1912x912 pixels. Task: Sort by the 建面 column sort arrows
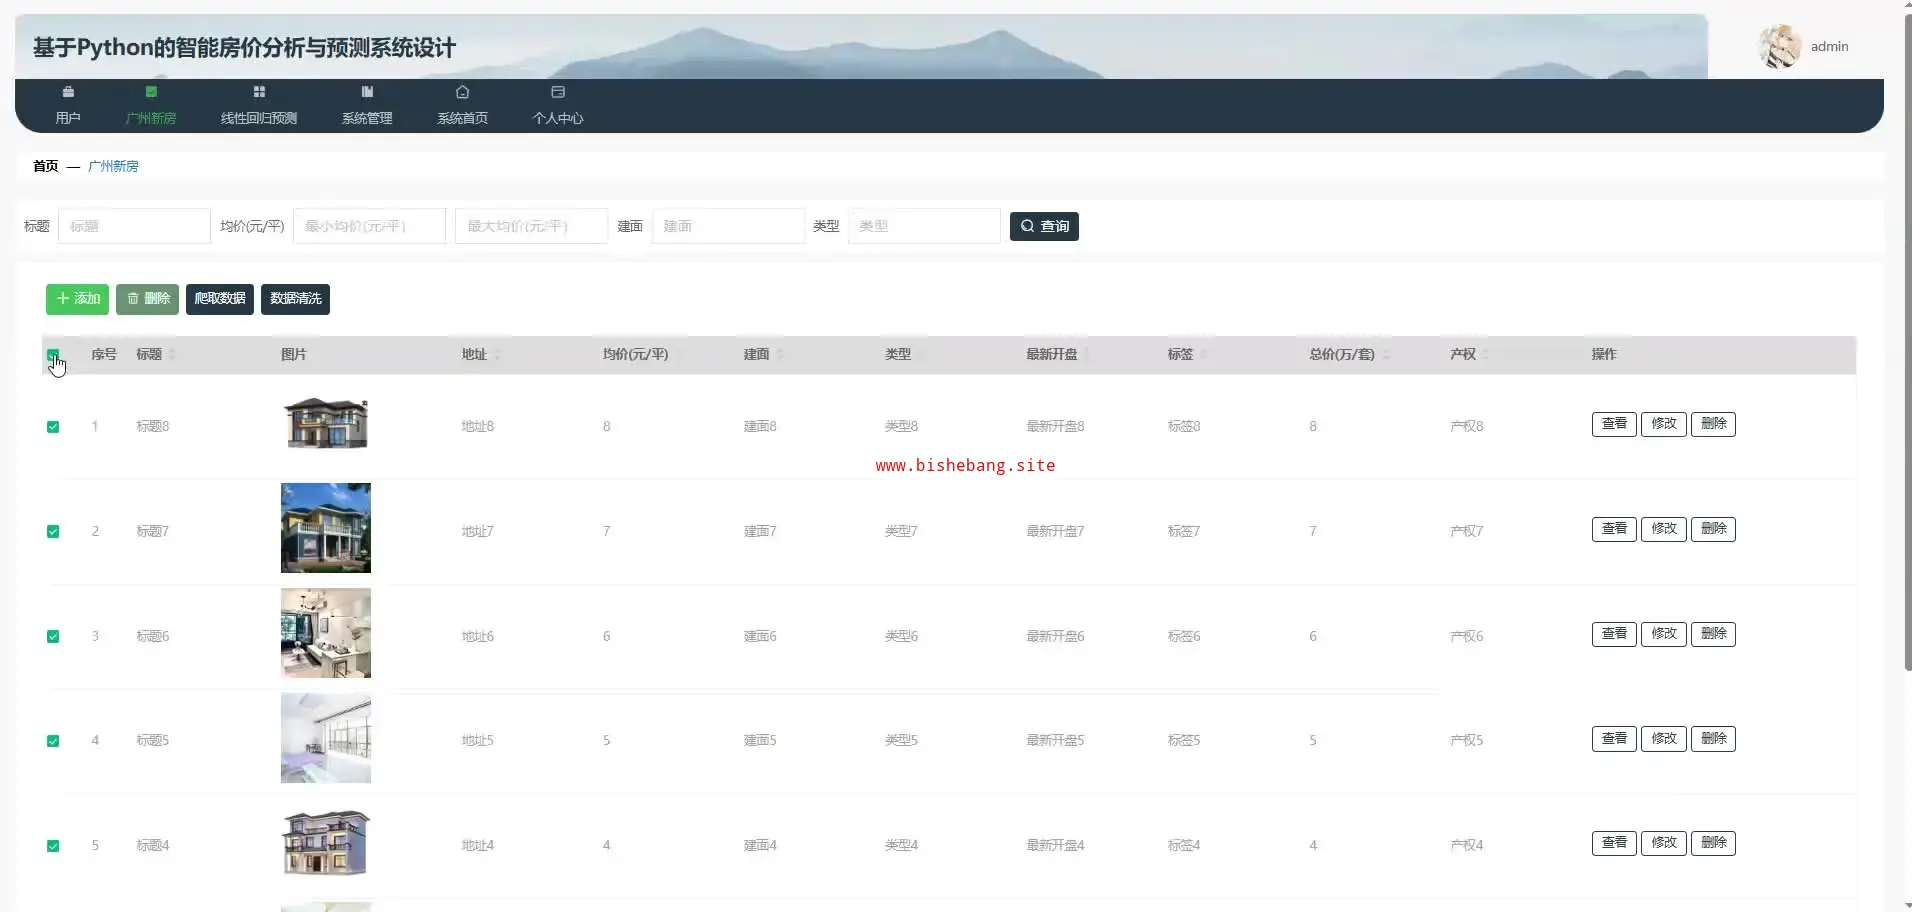point(780,355)
